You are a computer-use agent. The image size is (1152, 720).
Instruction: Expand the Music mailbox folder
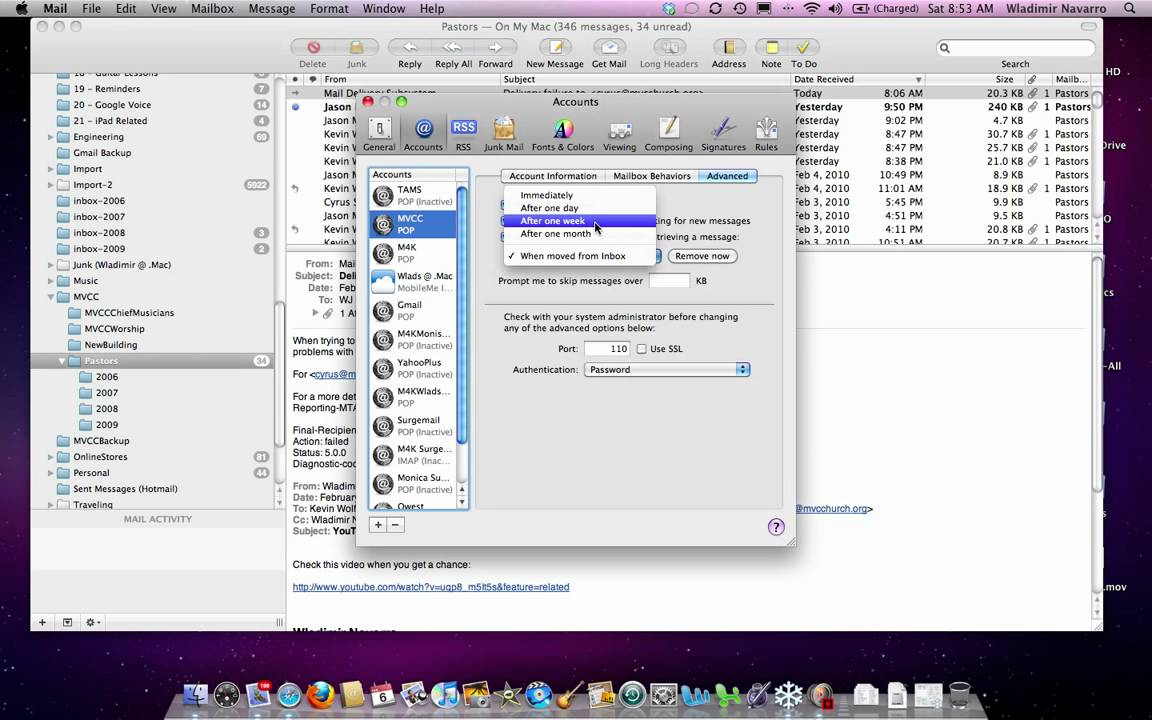pos(51,281)
